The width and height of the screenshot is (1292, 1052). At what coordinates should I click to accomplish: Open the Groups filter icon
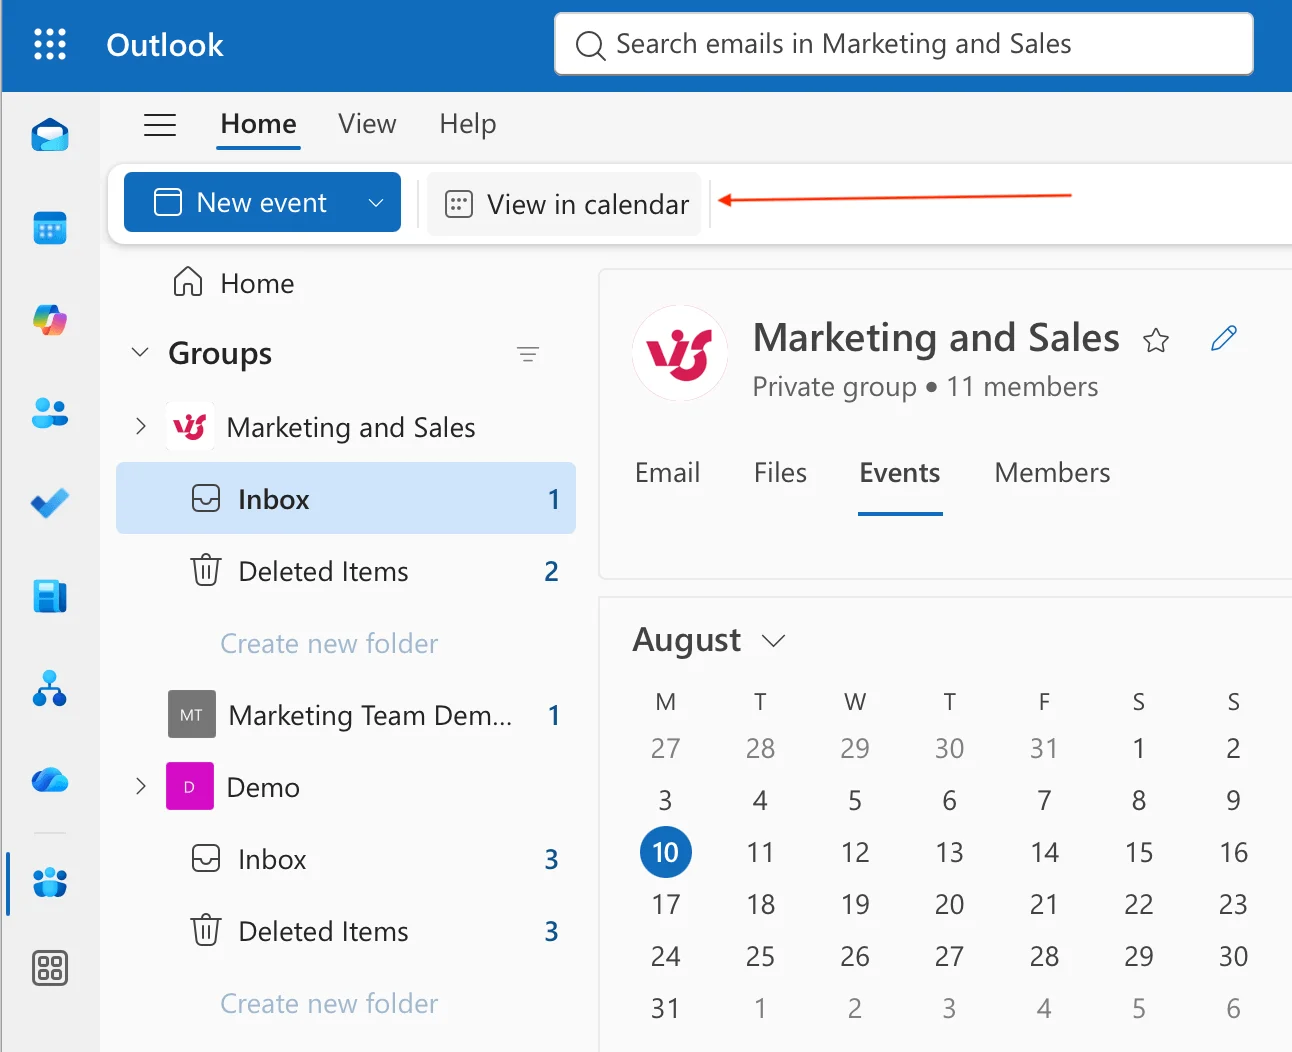pyautogui.click(x=528, y=354)
